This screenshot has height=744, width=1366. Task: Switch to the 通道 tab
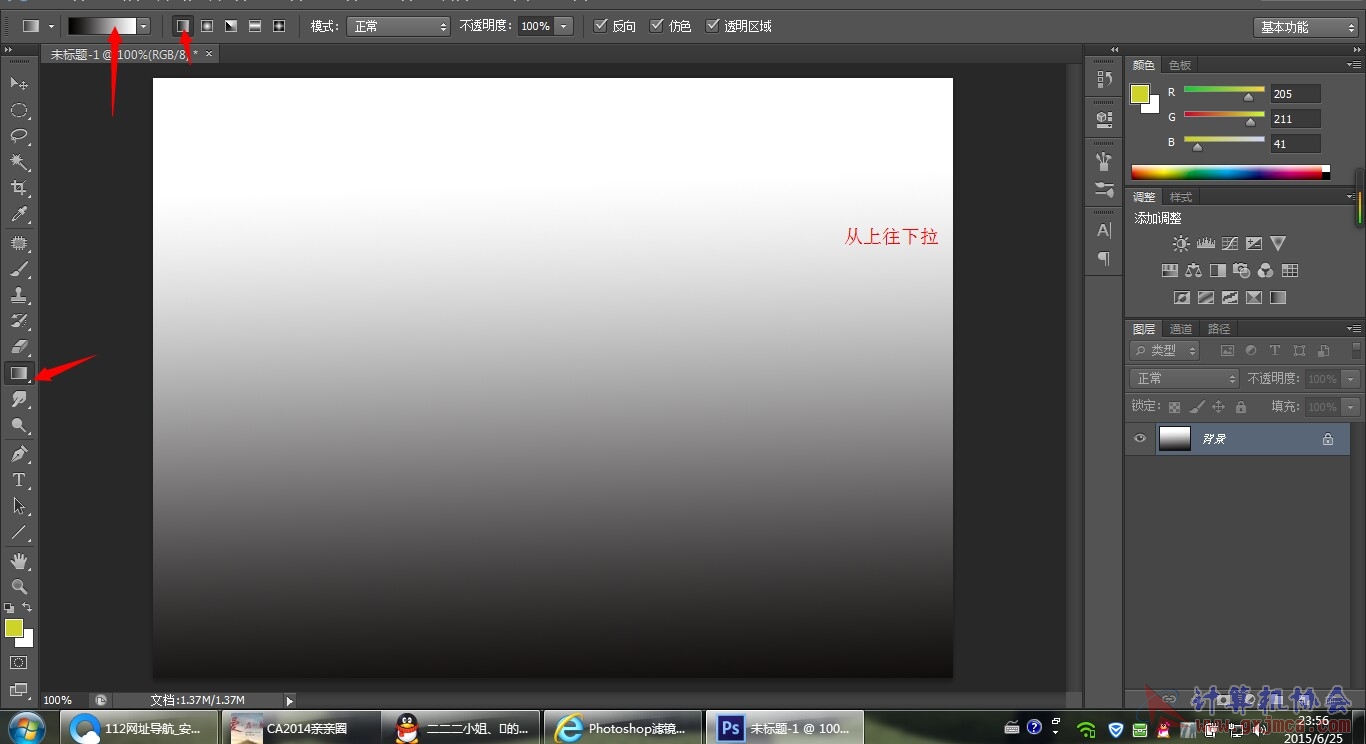1181,329
